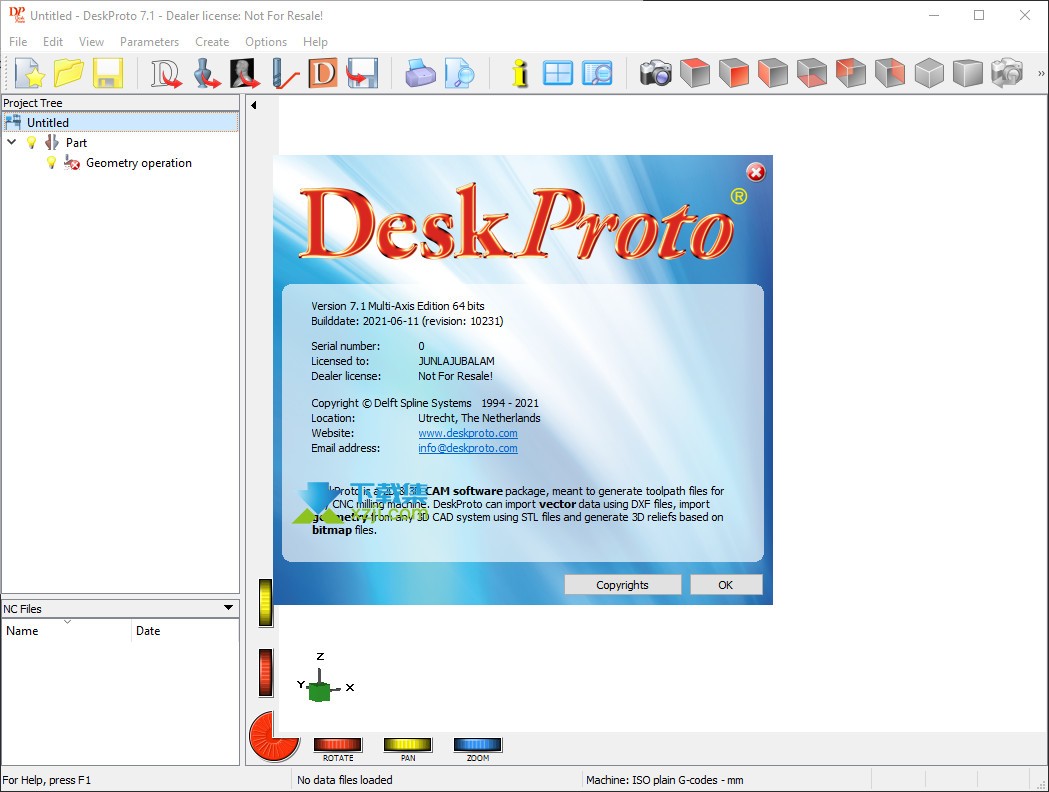Click the yellow vertical thumbwheel
The height and width of the screenshot is (792, 1049).
pos(266,603)
